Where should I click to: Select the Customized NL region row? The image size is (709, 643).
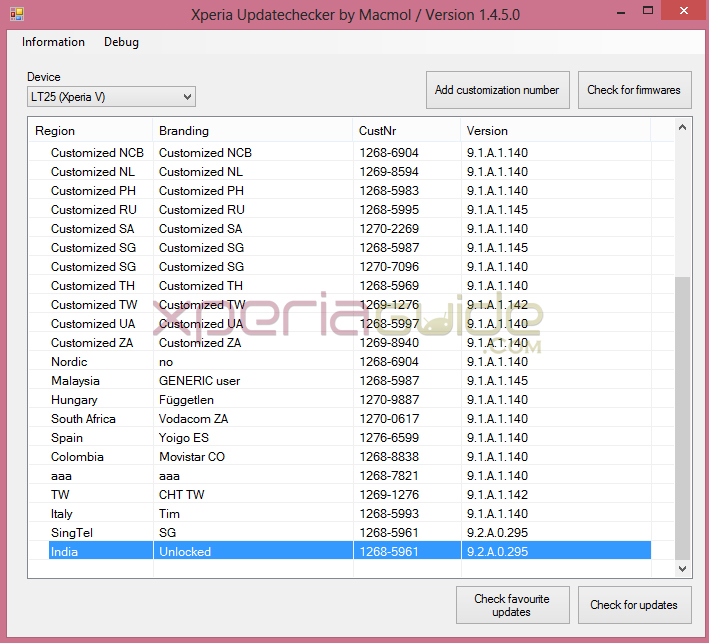pyautogui.click(x=340, y=172)
